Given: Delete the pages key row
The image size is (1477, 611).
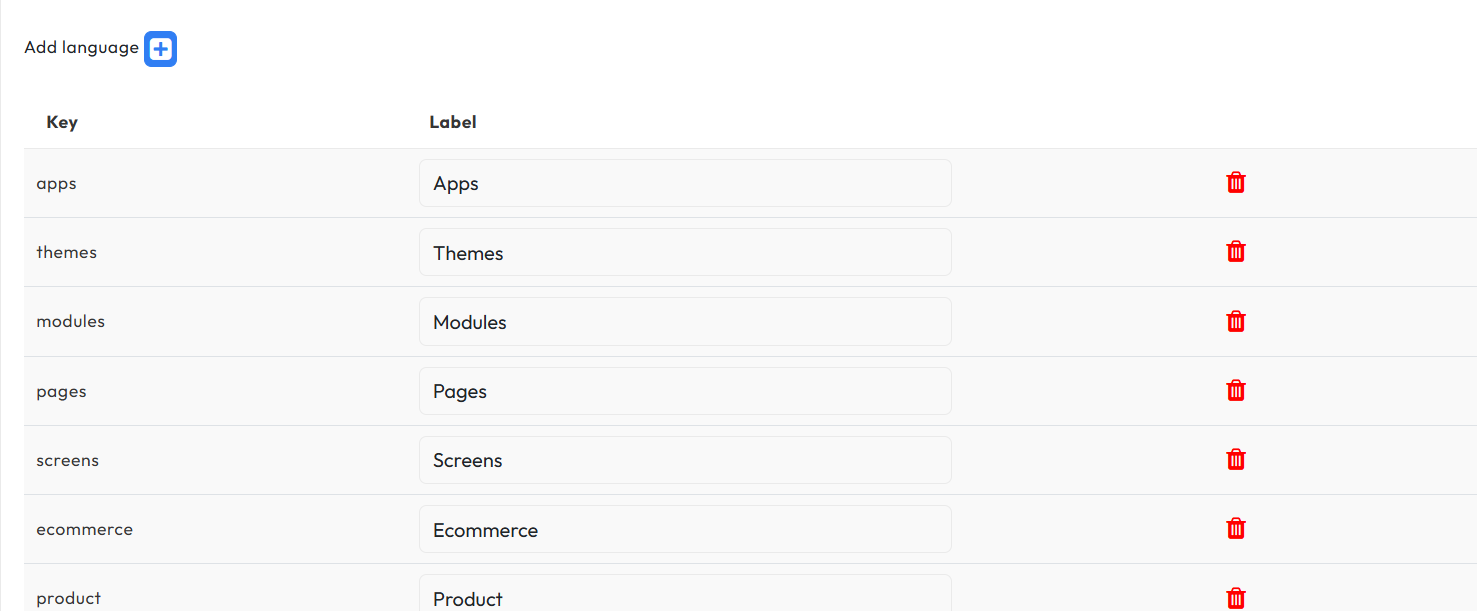Looking at the screenshot, I should click(1236, 390).
